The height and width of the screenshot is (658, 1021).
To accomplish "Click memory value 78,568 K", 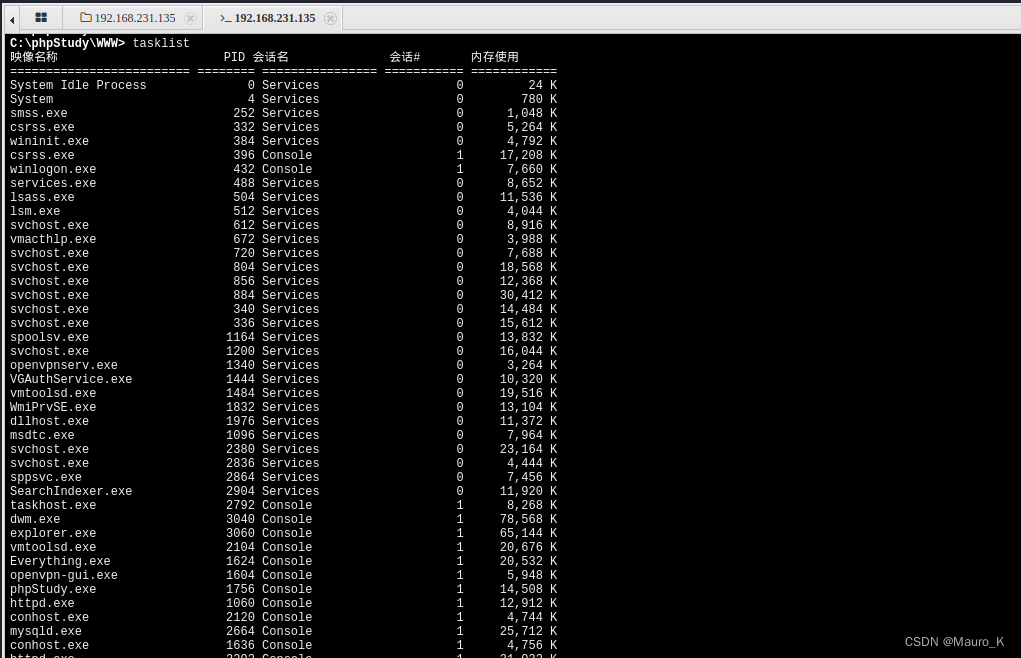I will pos(528,519).
